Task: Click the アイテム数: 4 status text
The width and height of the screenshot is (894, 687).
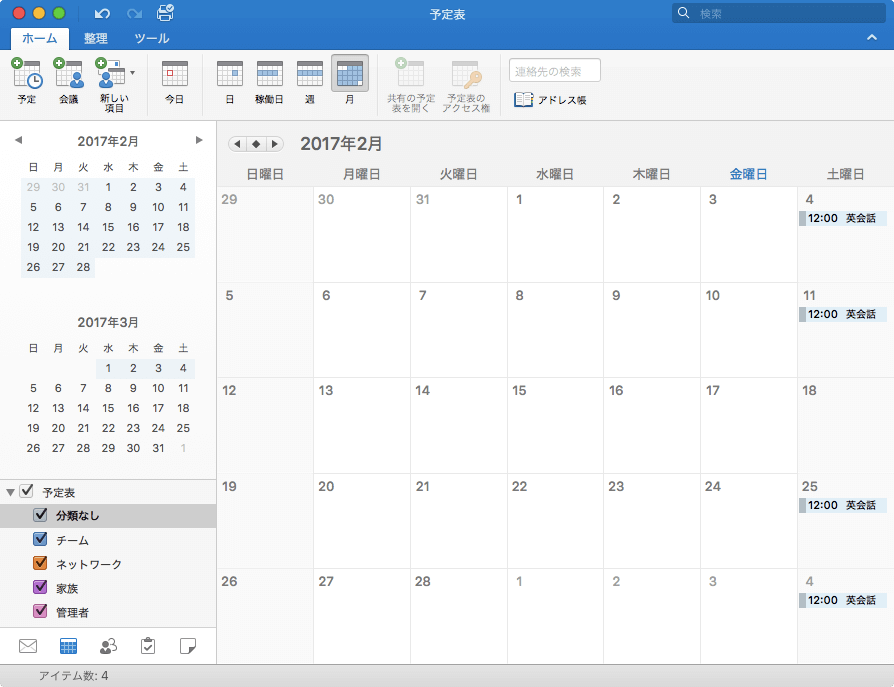Action: coord(74,676)
